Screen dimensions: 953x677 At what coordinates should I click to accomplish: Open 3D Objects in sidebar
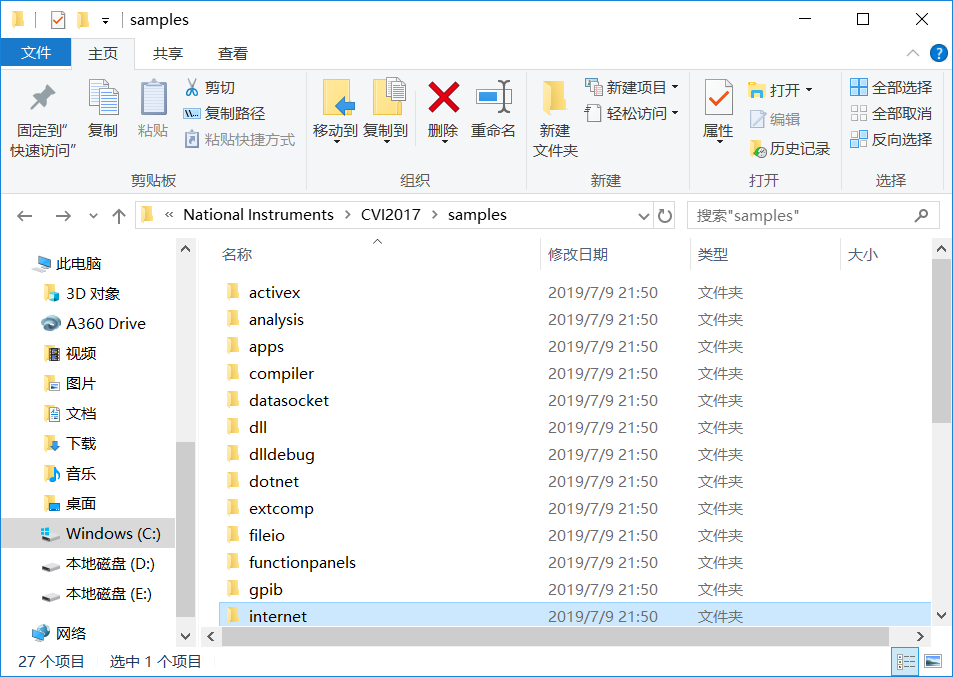click(81, 294)
